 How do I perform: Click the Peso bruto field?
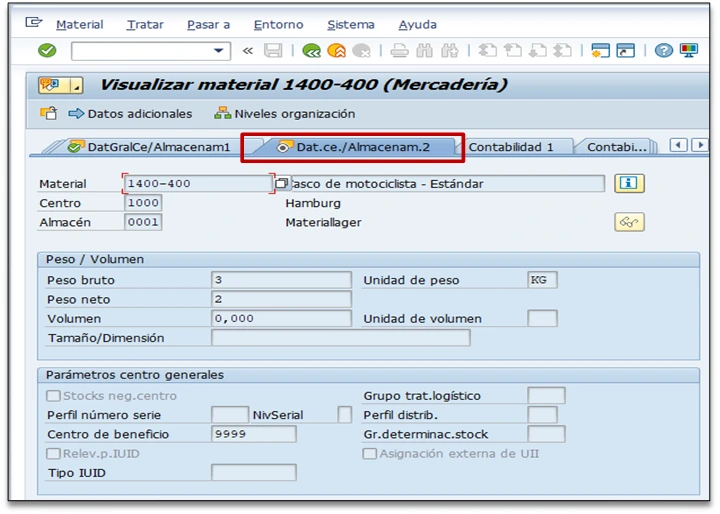tap(281, 280)
